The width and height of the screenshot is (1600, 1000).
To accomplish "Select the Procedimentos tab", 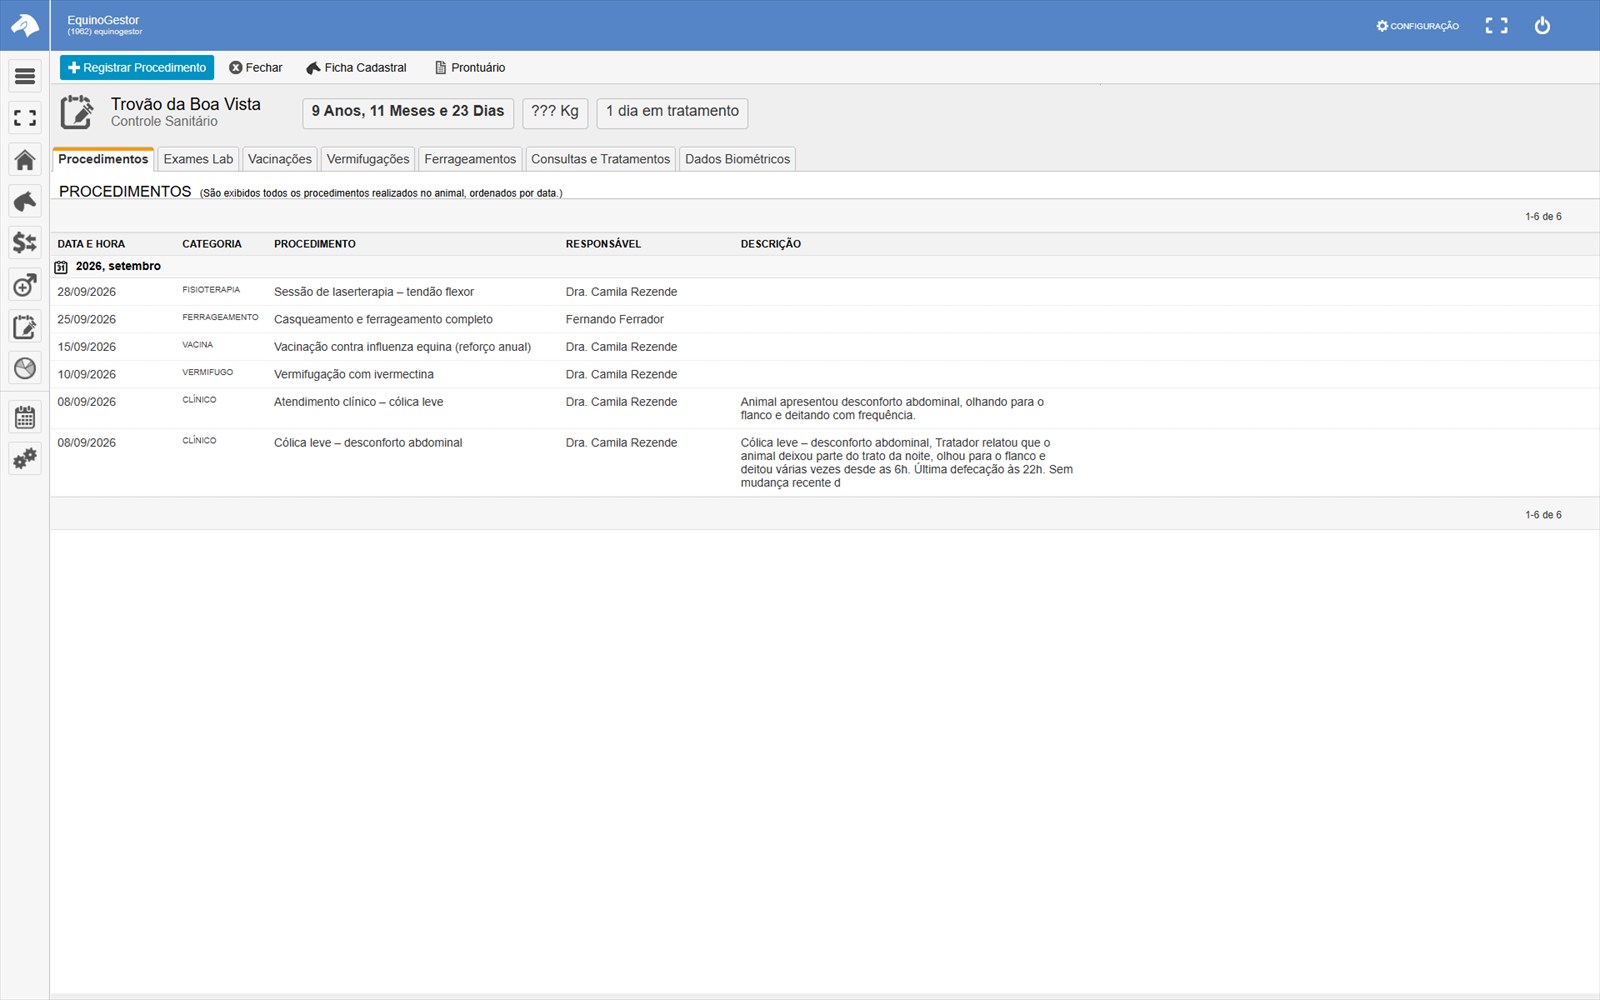I will (103, 159).
